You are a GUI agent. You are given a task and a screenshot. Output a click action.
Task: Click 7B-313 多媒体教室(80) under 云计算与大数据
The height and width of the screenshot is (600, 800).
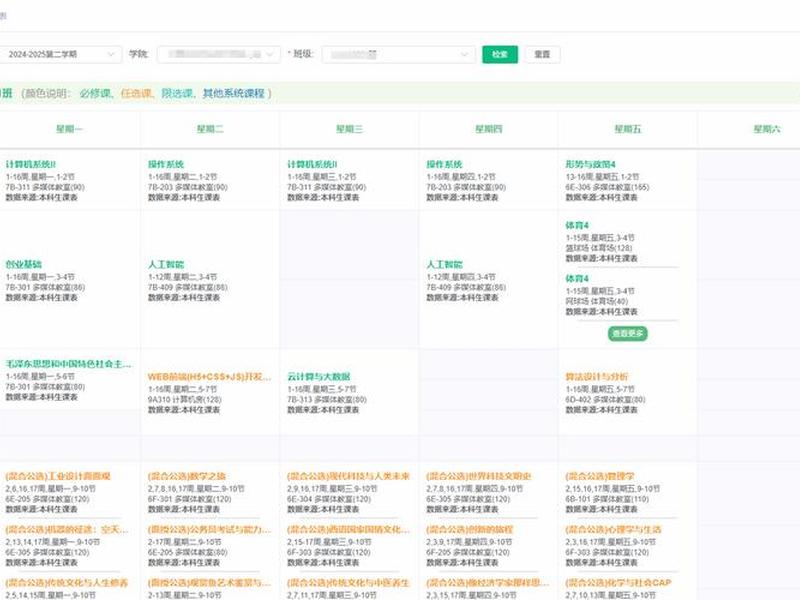(327, 399)
